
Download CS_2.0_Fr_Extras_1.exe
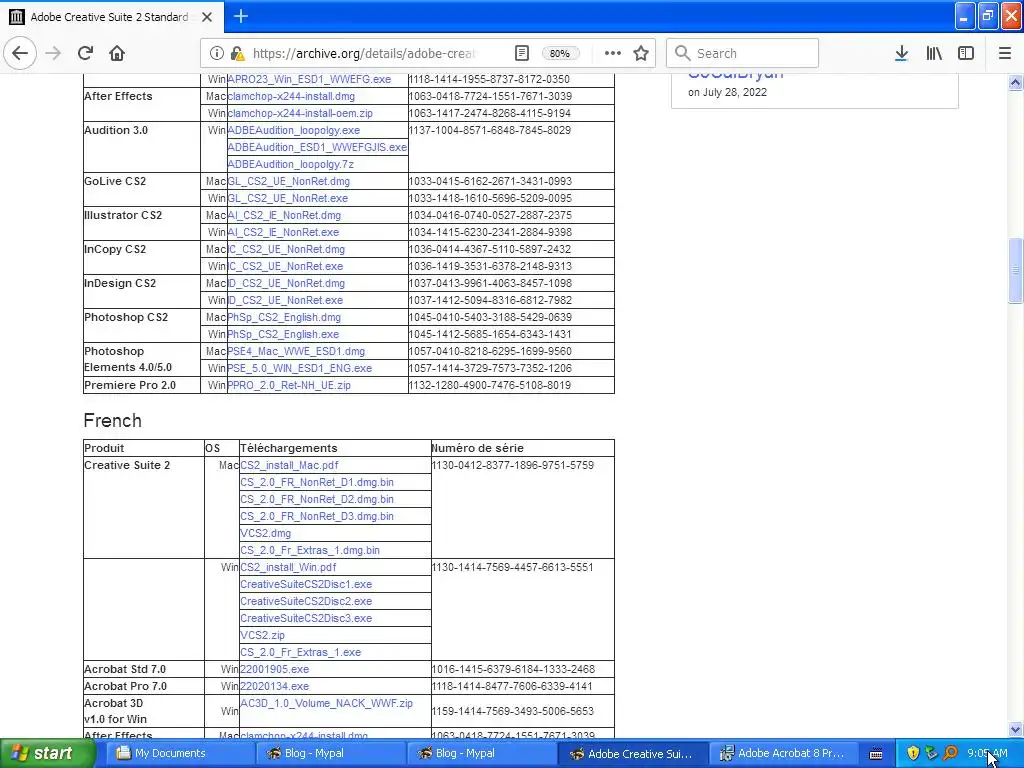300,652
